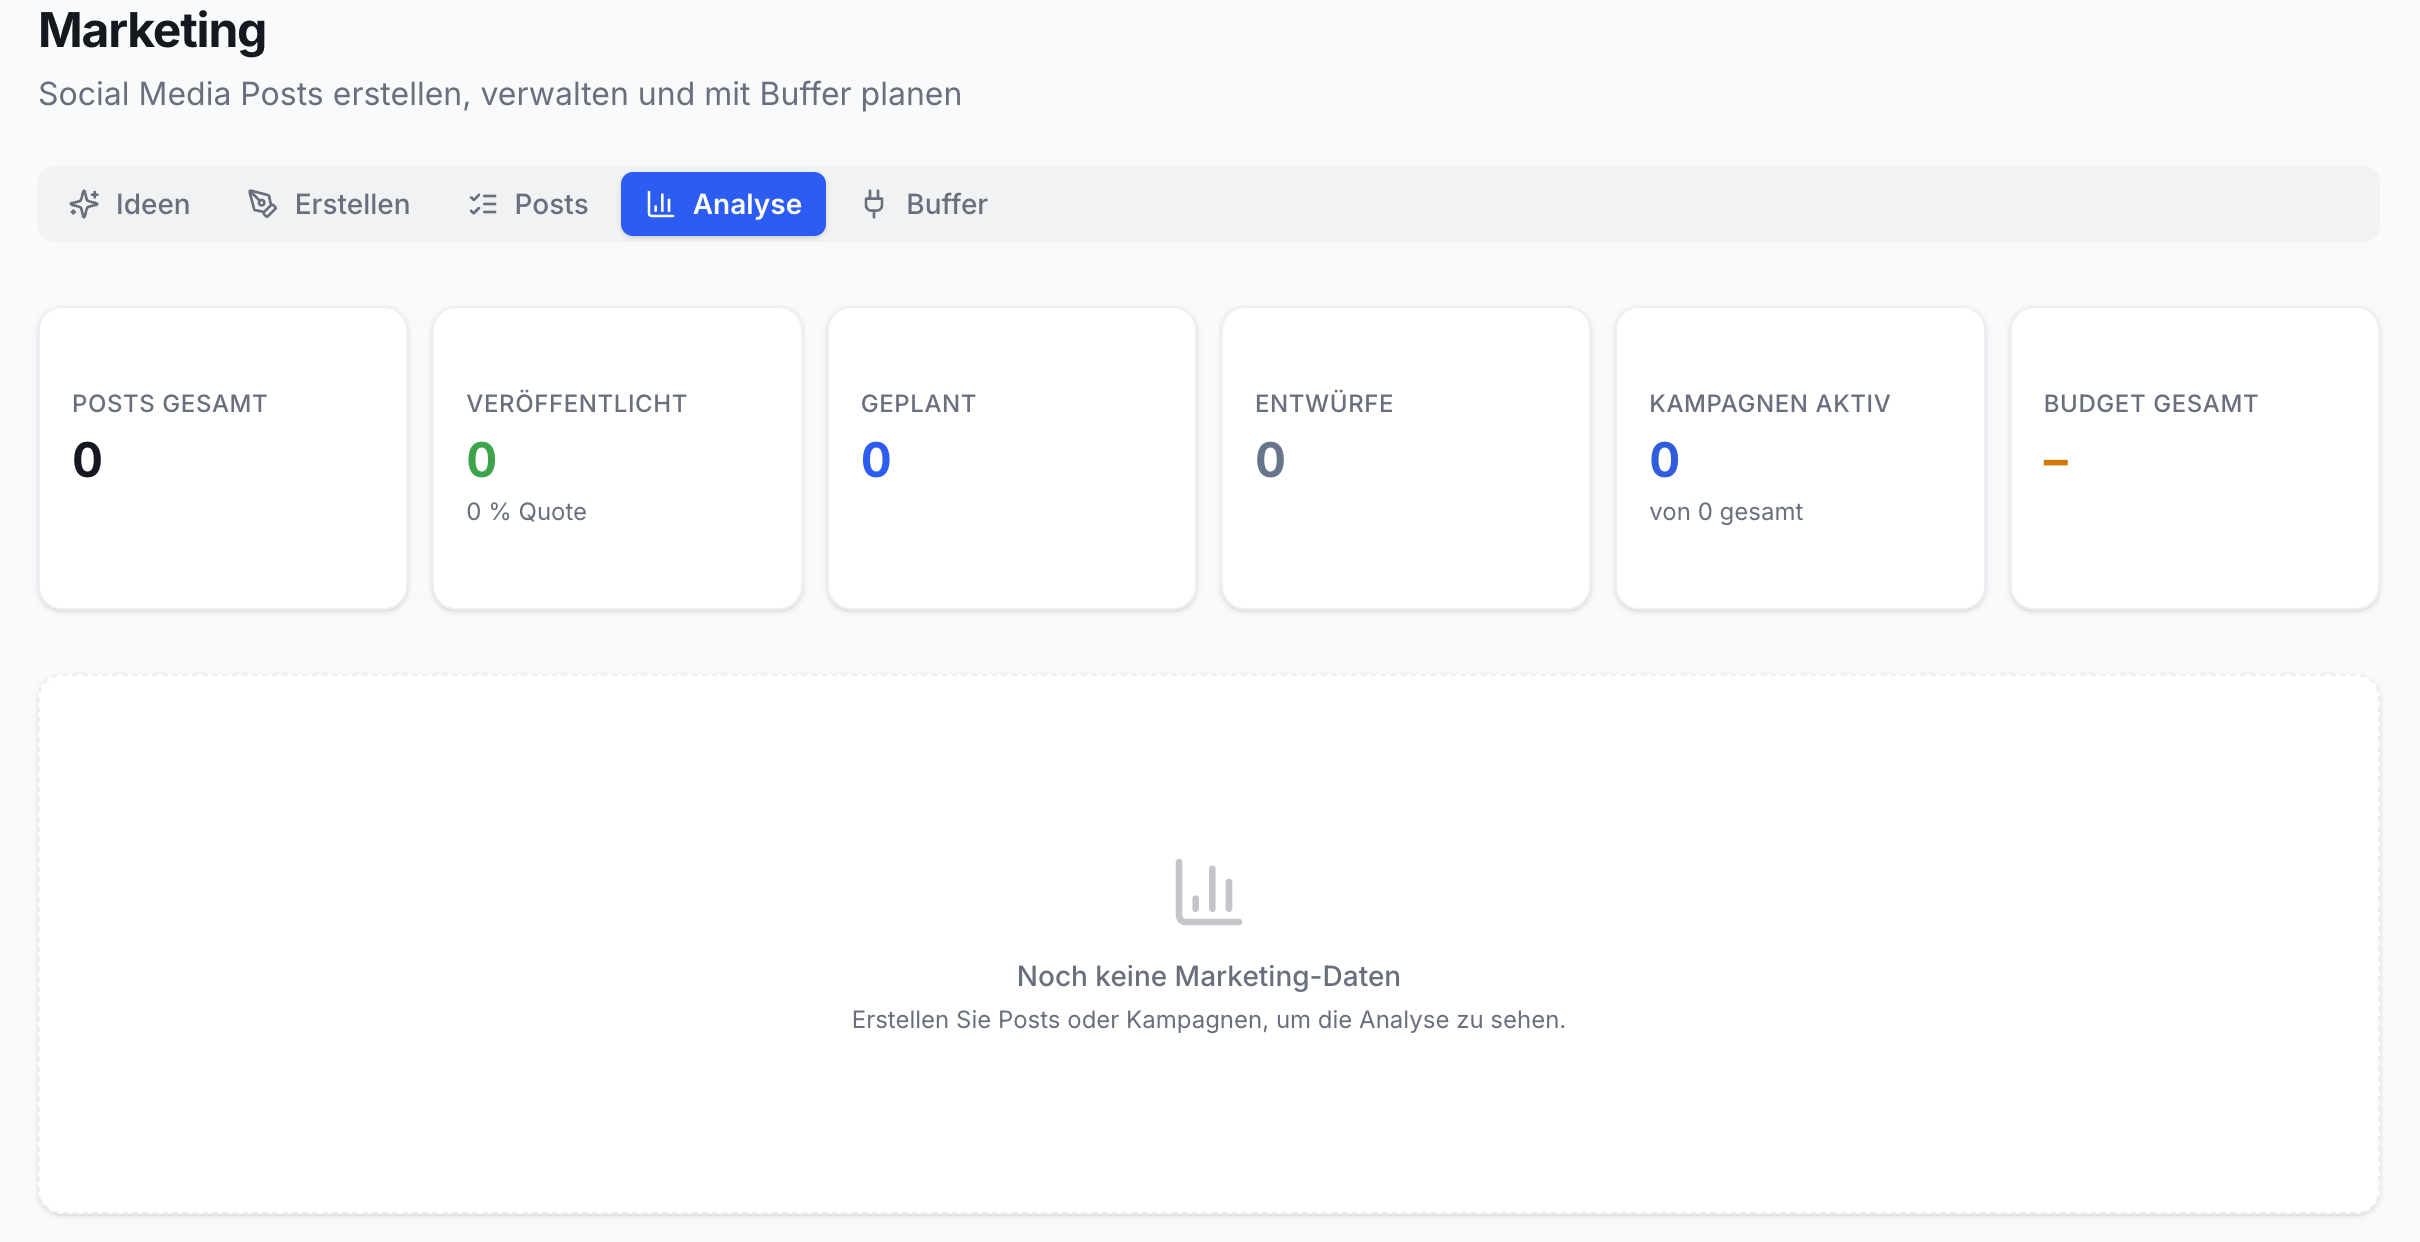This screenshot has width=2420, height=1242.
Task: Click 'Noch keine Marketing-Daten' heading
Action: 1208,976
